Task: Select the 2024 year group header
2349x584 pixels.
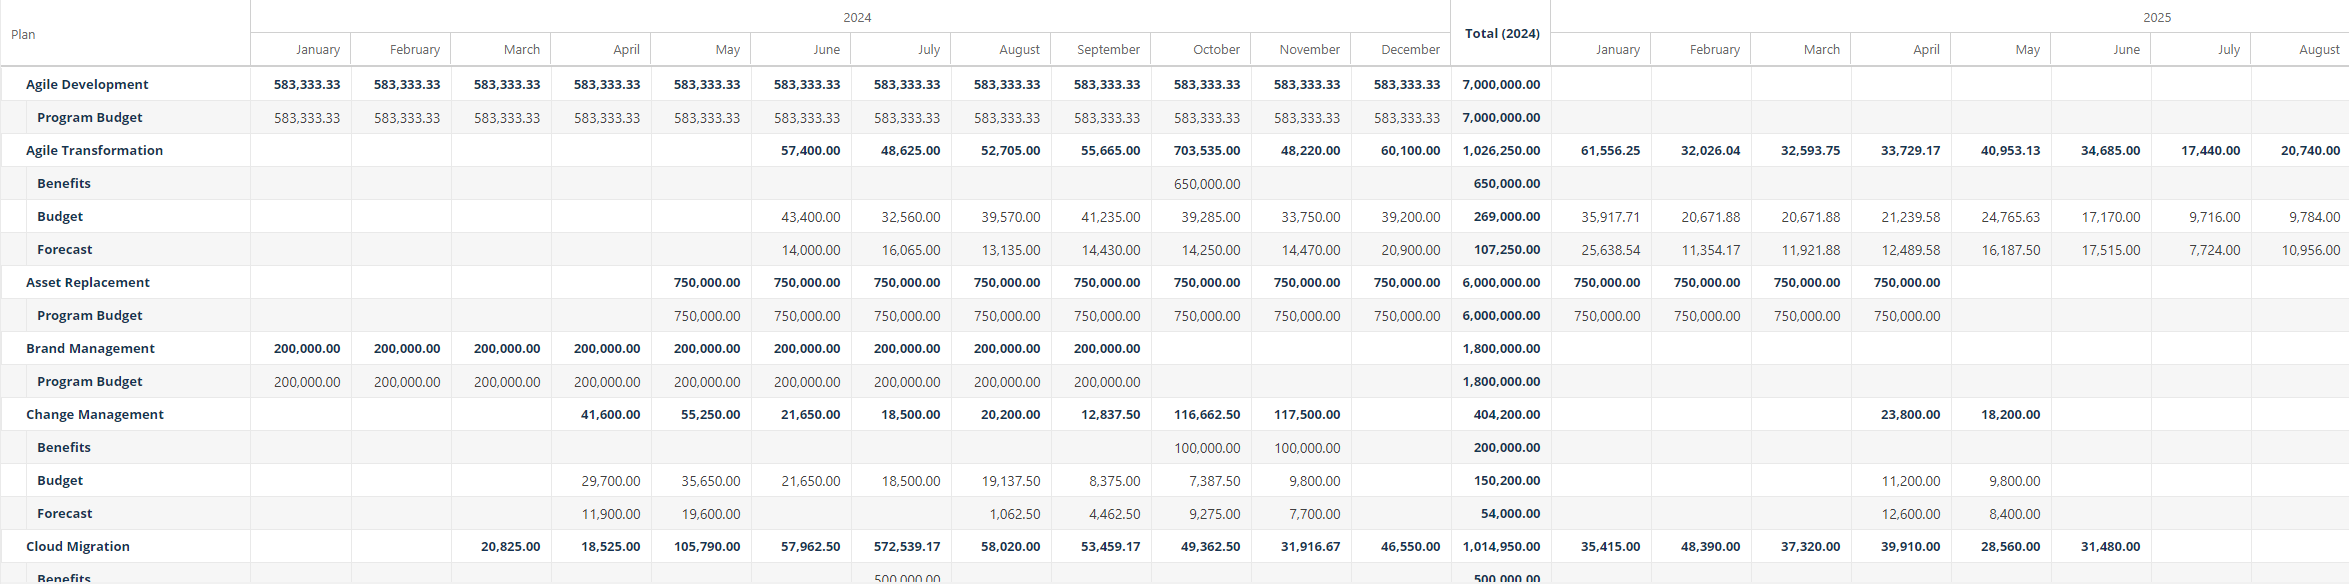Action: tap(857, 17)
